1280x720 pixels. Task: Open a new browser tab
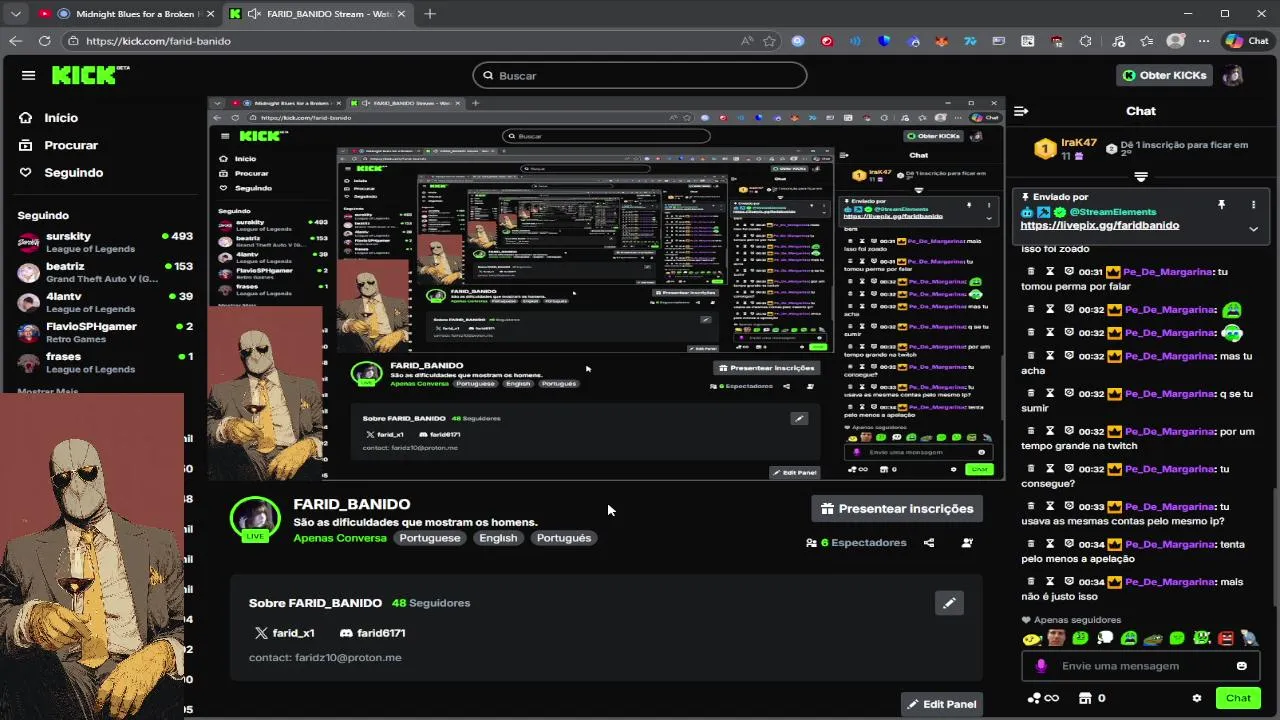coord(430,14)
